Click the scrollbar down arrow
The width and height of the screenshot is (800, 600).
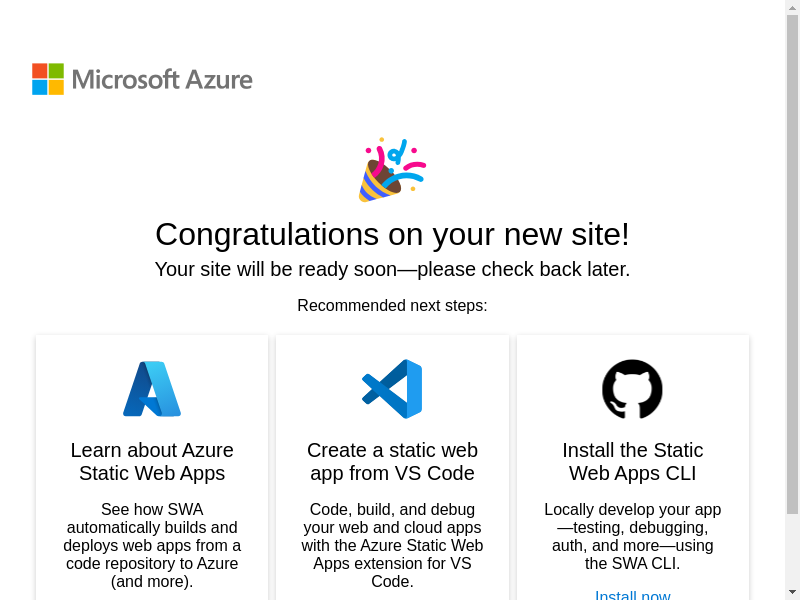(792, 592)
